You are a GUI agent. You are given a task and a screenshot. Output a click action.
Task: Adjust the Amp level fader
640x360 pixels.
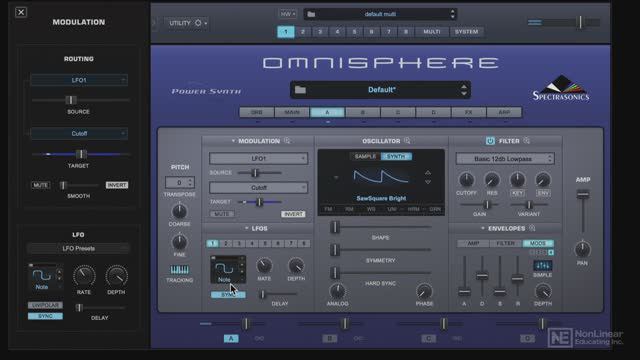click(583, 195)
